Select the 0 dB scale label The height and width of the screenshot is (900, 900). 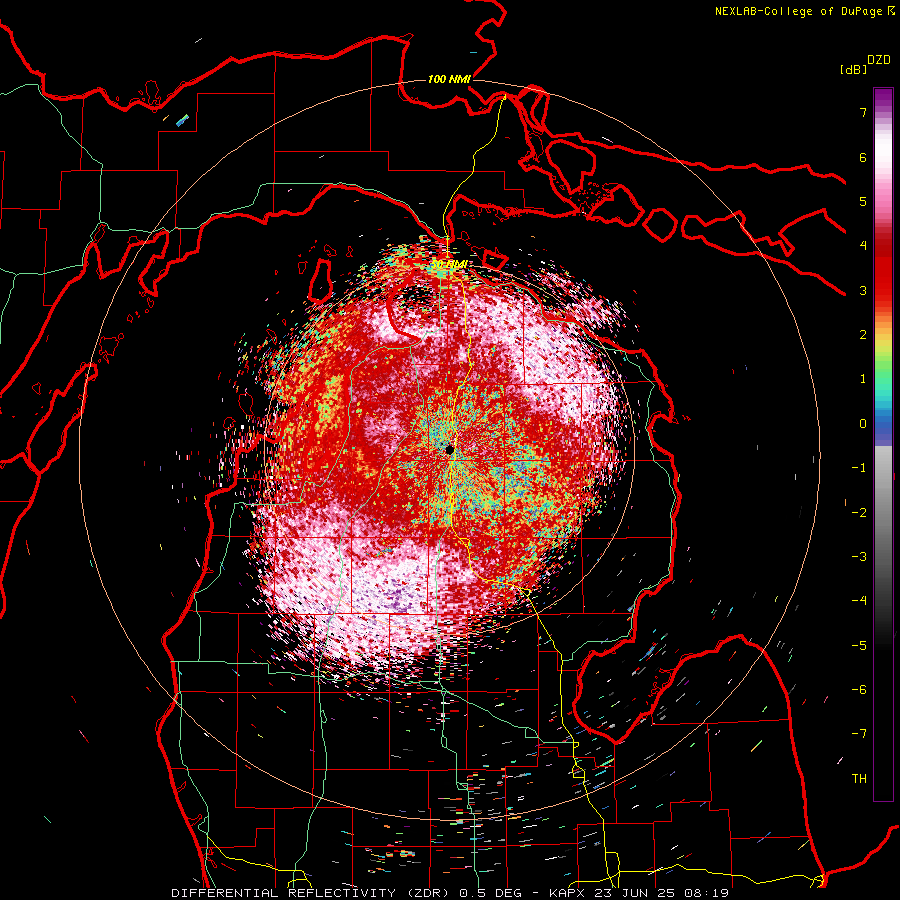click(863, 424)
